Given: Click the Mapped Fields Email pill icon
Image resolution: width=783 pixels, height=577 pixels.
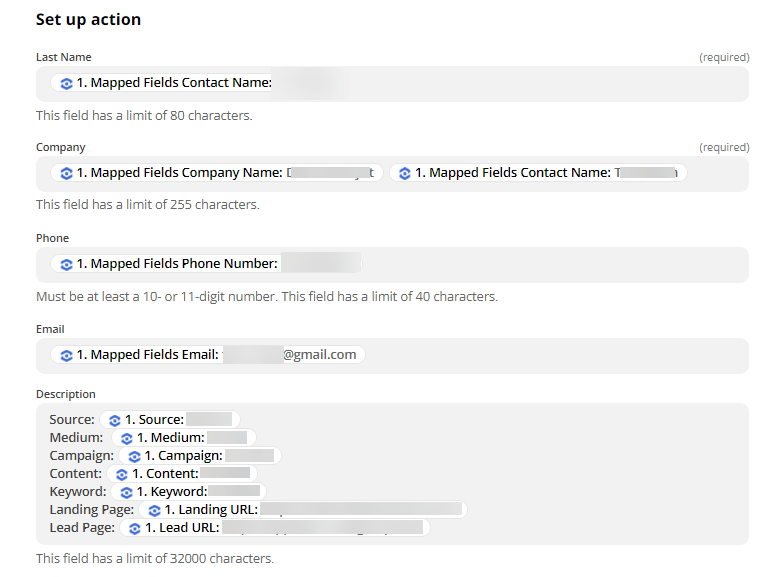Looking at the screenshot, I should coord(66,355).
